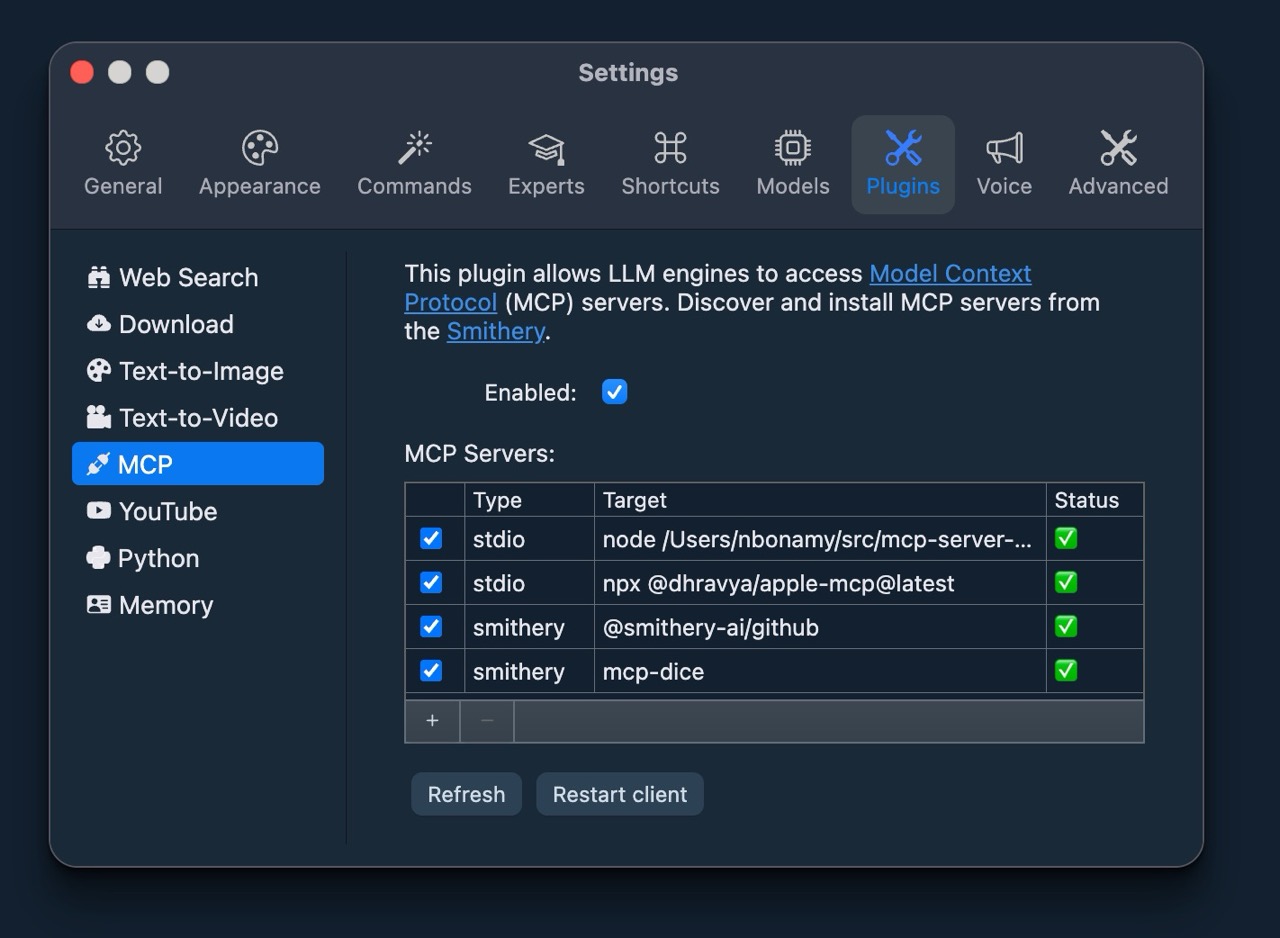1280x938 pixels.
Task: Add a new MCP server with plus button
Action: tap(432, 721)
